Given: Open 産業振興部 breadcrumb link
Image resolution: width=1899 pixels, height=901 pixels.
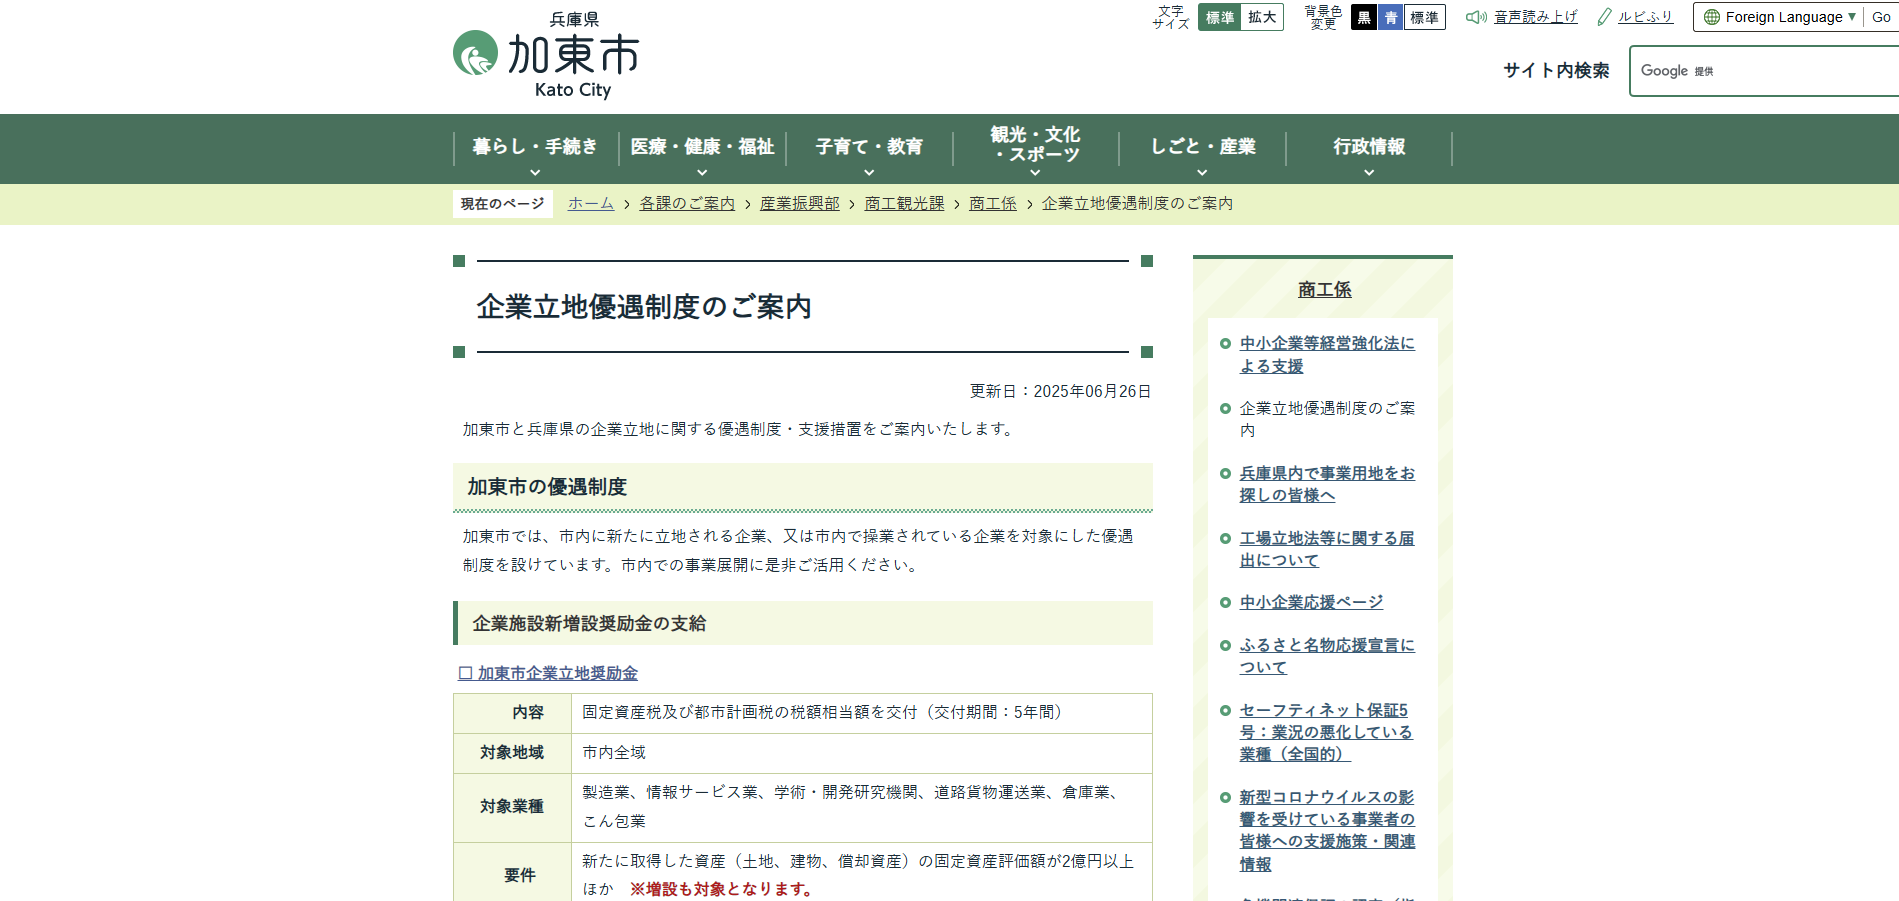Looking at the screenshot, I should 800,204.
